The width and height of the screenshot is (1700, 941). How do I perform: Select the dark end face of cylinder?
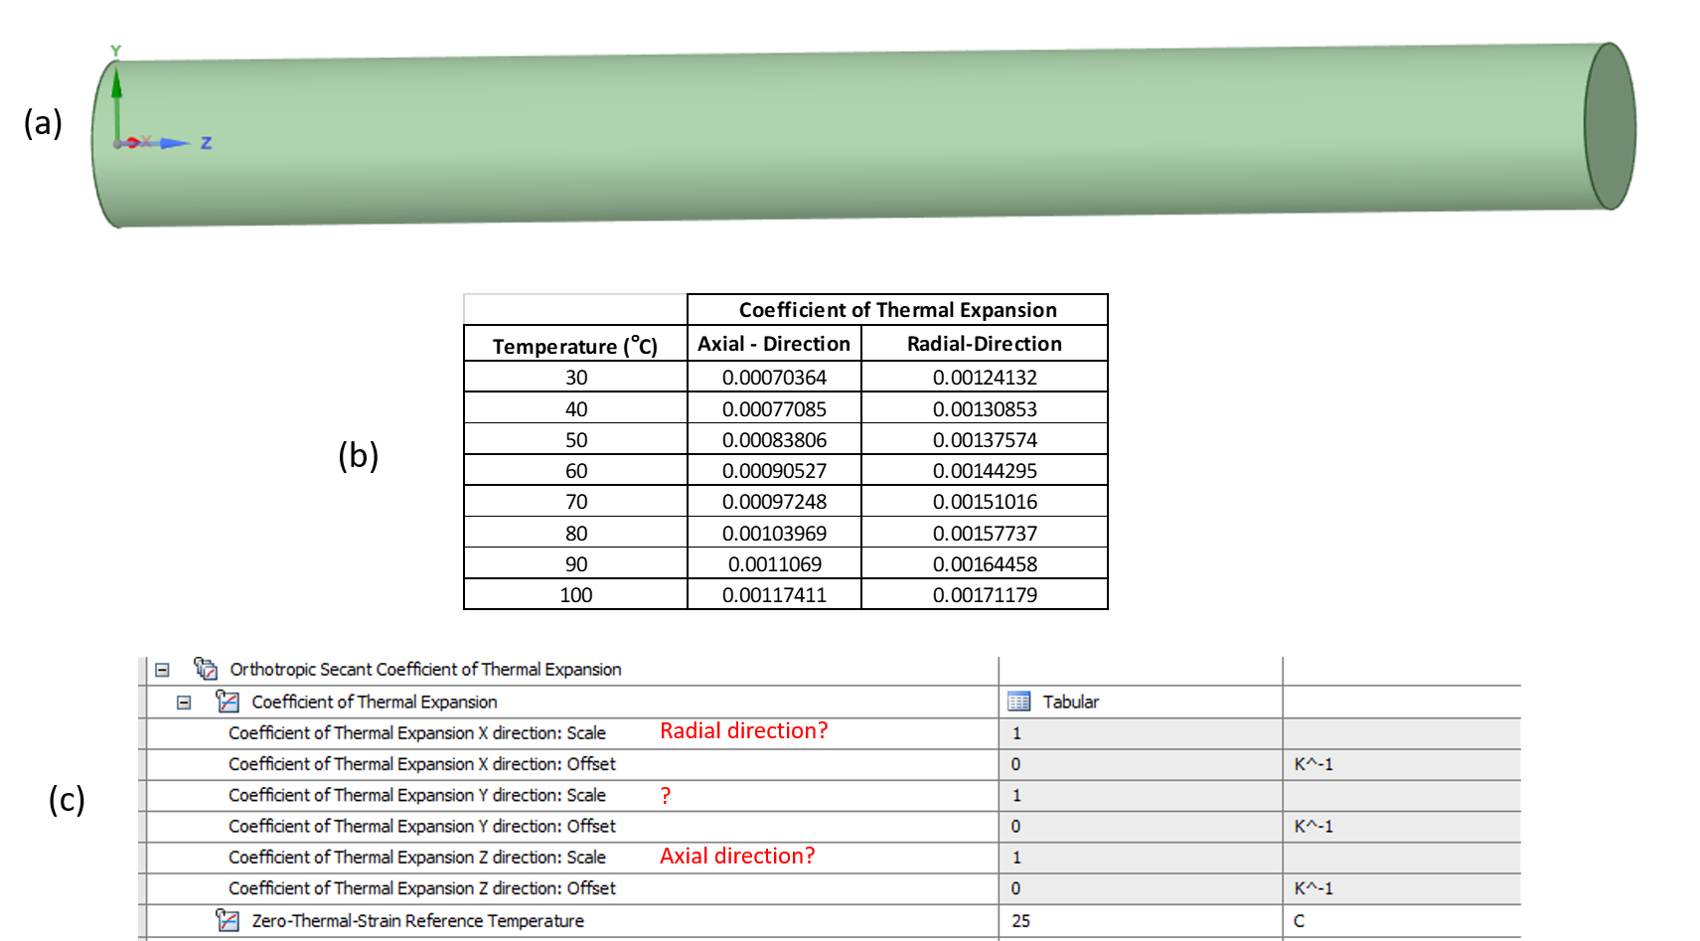1610,126
